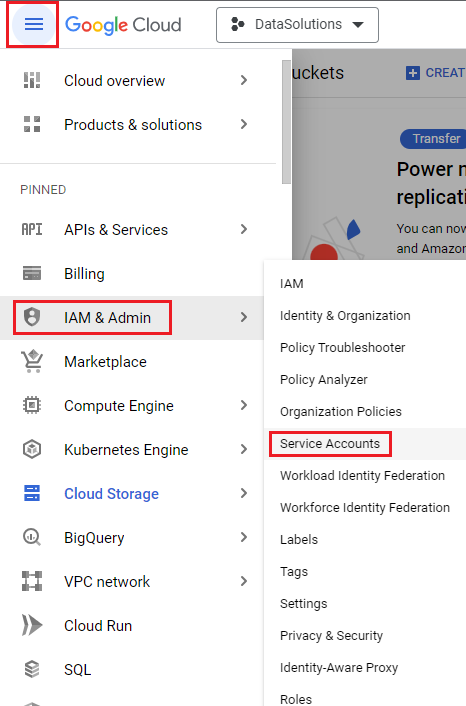
Task: Click the navigation menu scrollbar
Action: (286, 122)
